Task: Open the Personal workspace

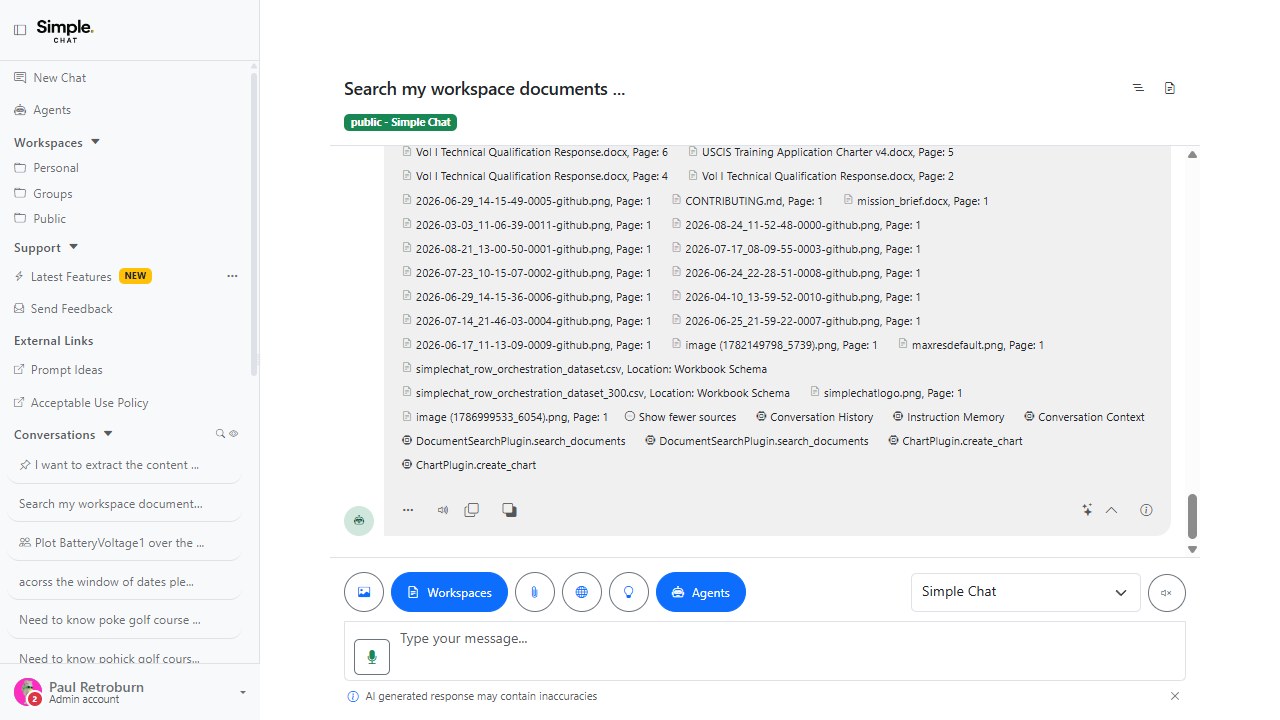Action: (x=47, y=168)
